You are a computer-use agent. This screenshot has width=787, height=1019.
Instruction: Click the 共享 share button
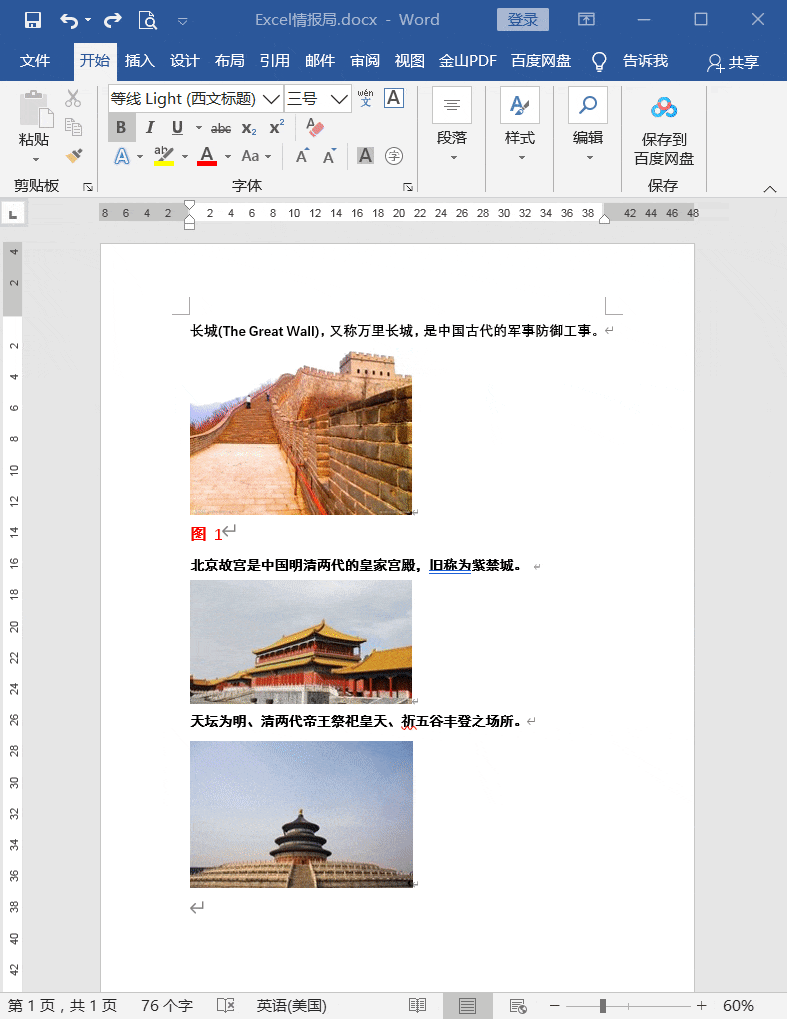(x=732, y=62)
